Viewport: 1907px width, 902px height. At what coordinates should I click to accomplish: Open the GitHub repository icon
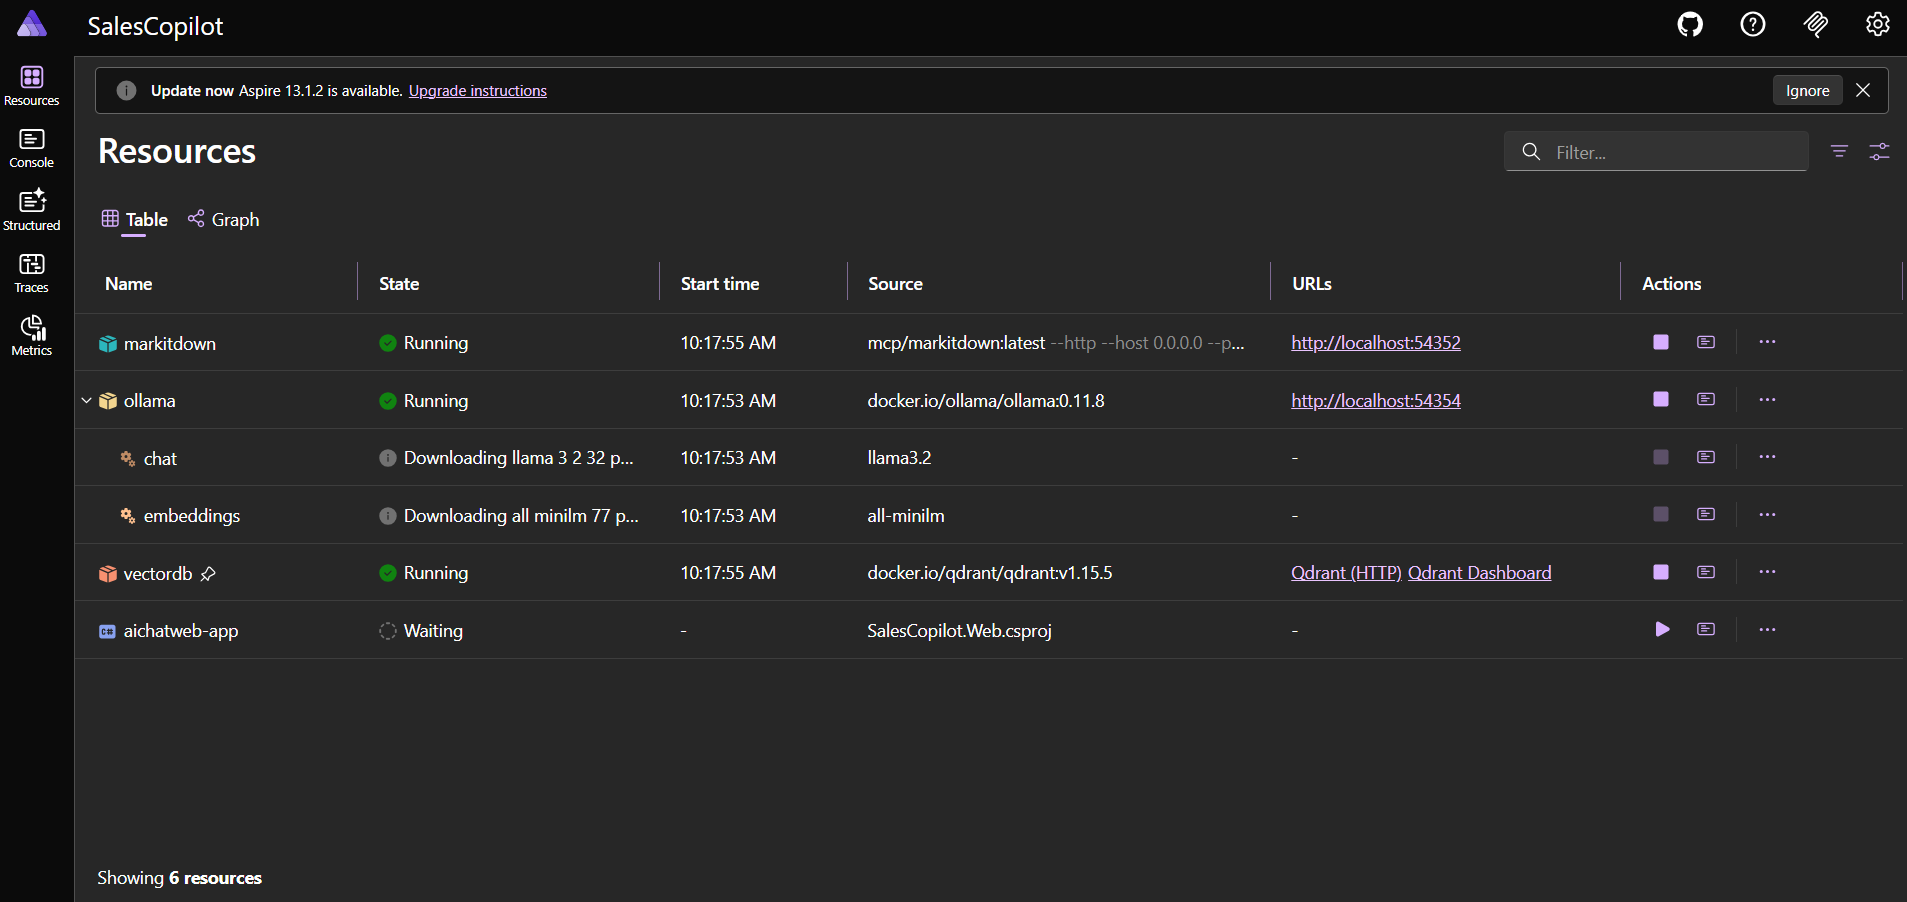1690,25
